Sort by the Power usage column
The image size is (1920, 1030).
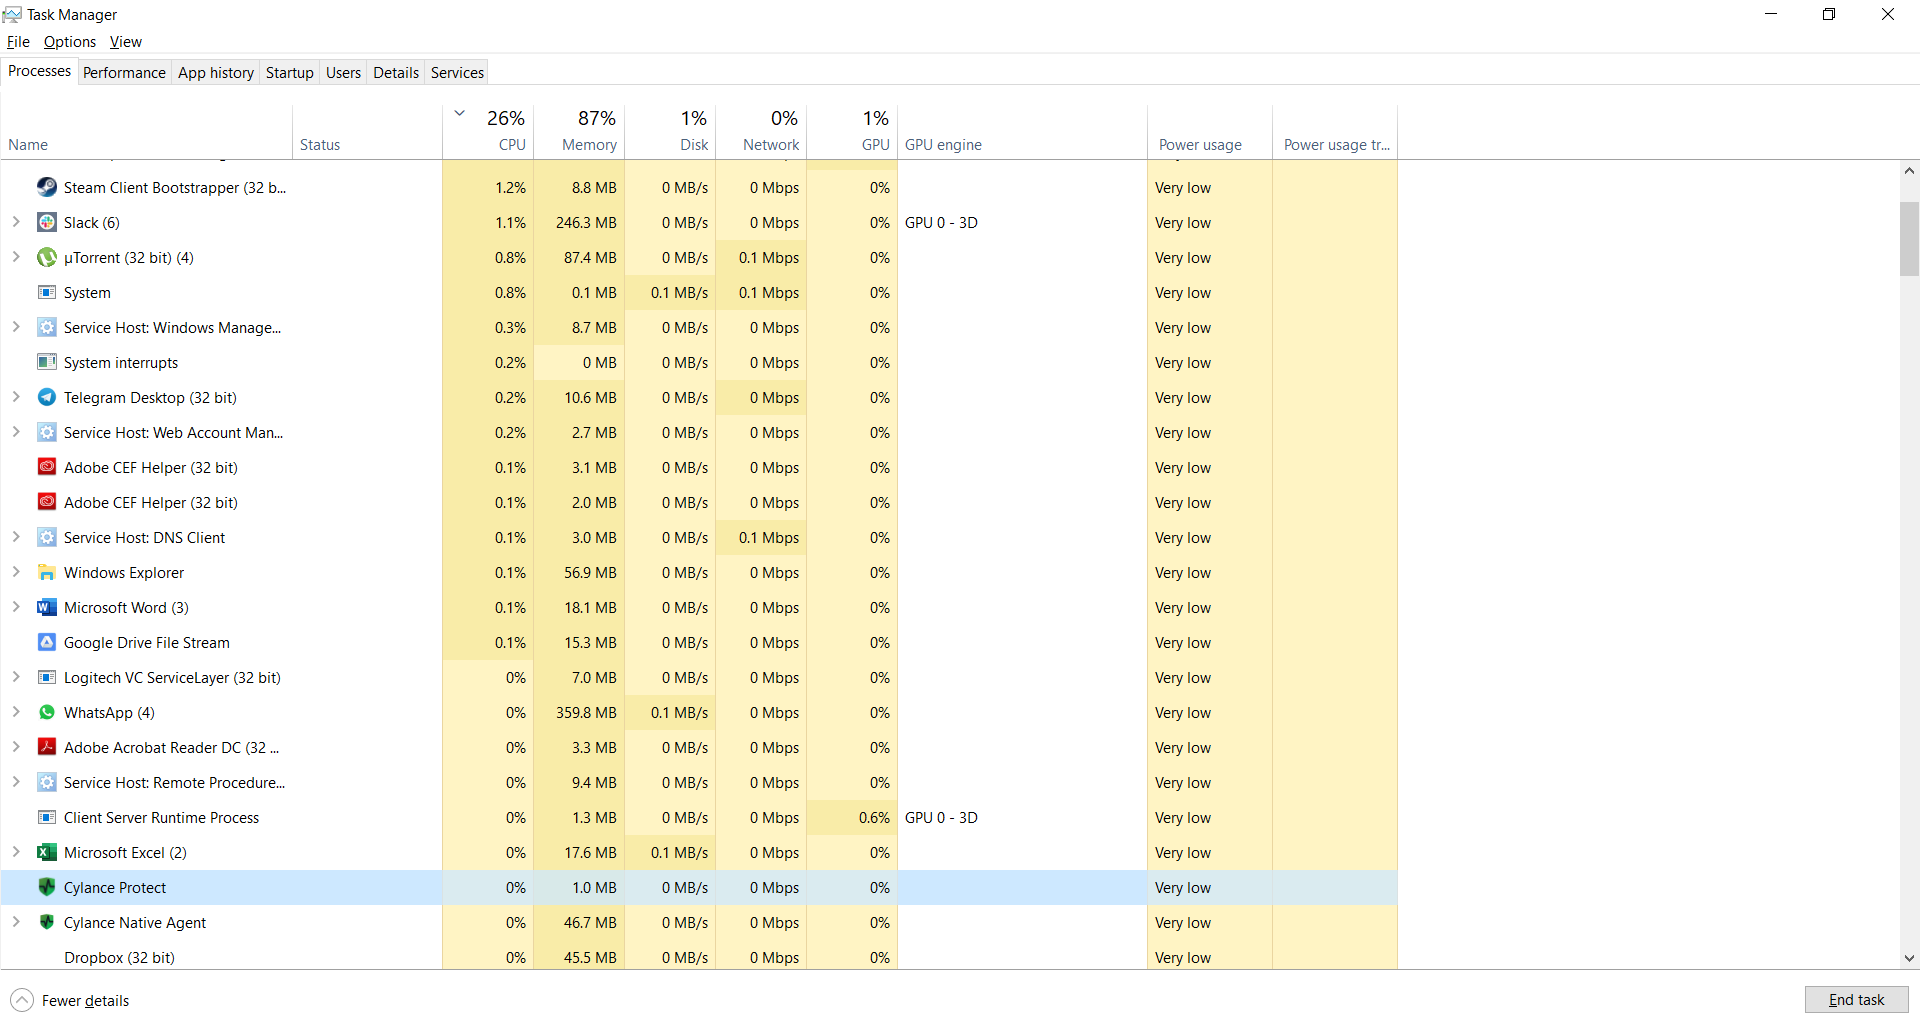coord(1210,131)
